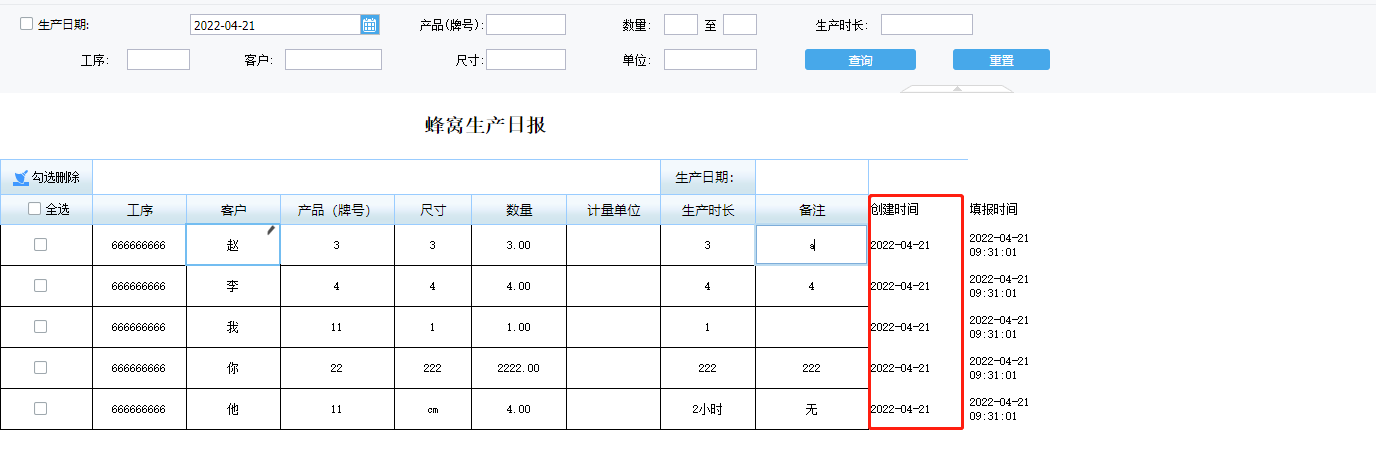This screenshot has height=470, width=1376.
Task: Open the calendar picker icon
Action: [370, 25]
